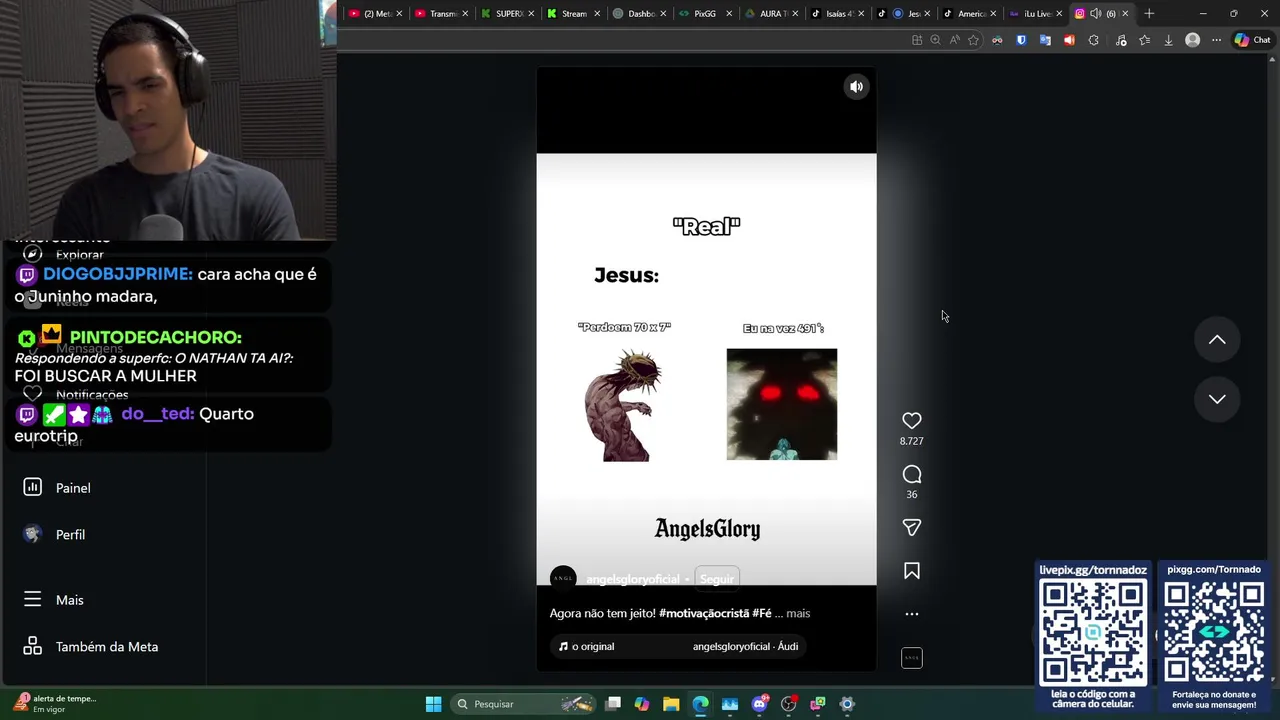
Task: Open the angelsgloryoficial profile avatar
Action: point(563,578)
